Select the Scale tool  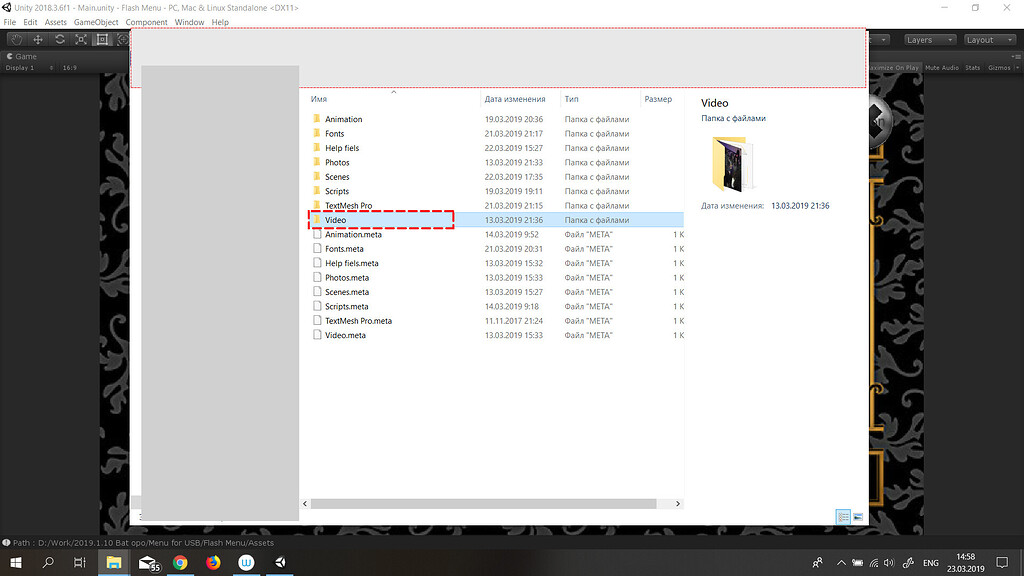point(81,39)
